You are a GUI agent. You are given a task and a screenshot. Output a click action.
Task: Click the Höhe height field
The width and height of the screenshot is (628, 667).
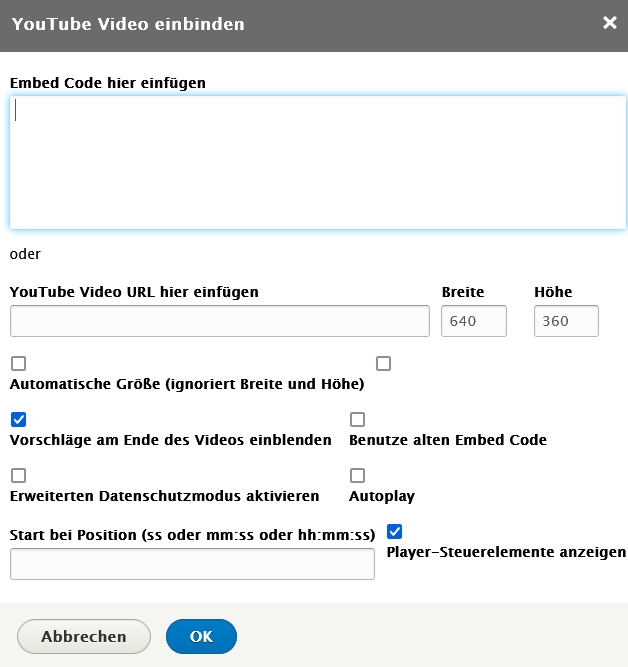[x=567, y=321]
